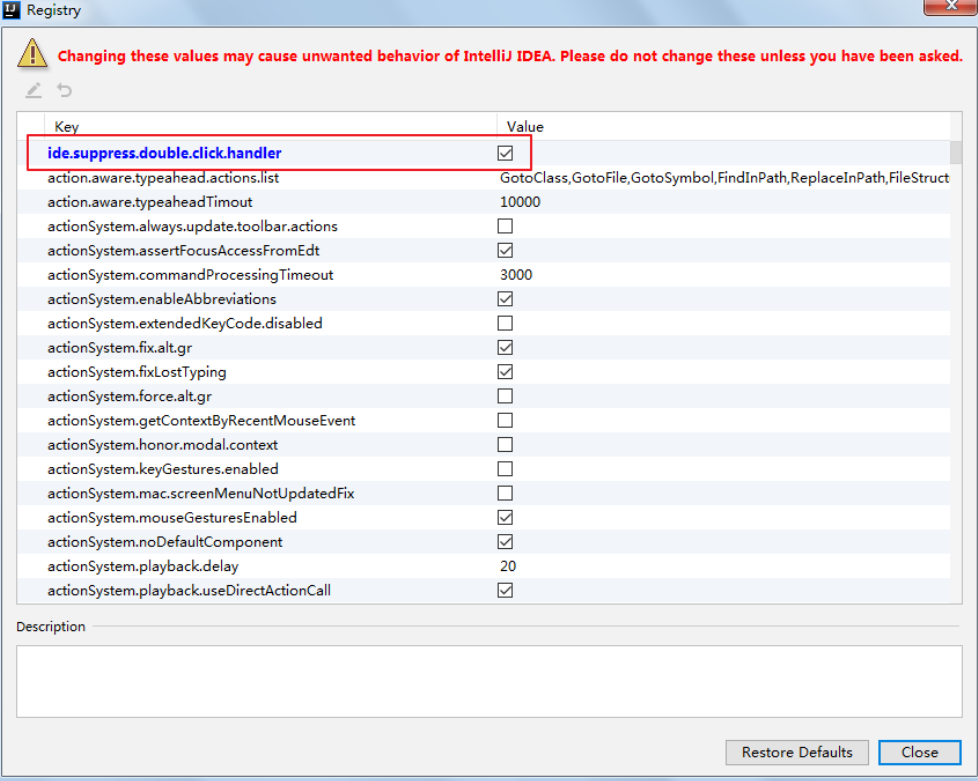The width and height of the screenshot is (978, 781).
Task: Select the ide.suppress.double.click.handler key
Action: coord(165,153)
